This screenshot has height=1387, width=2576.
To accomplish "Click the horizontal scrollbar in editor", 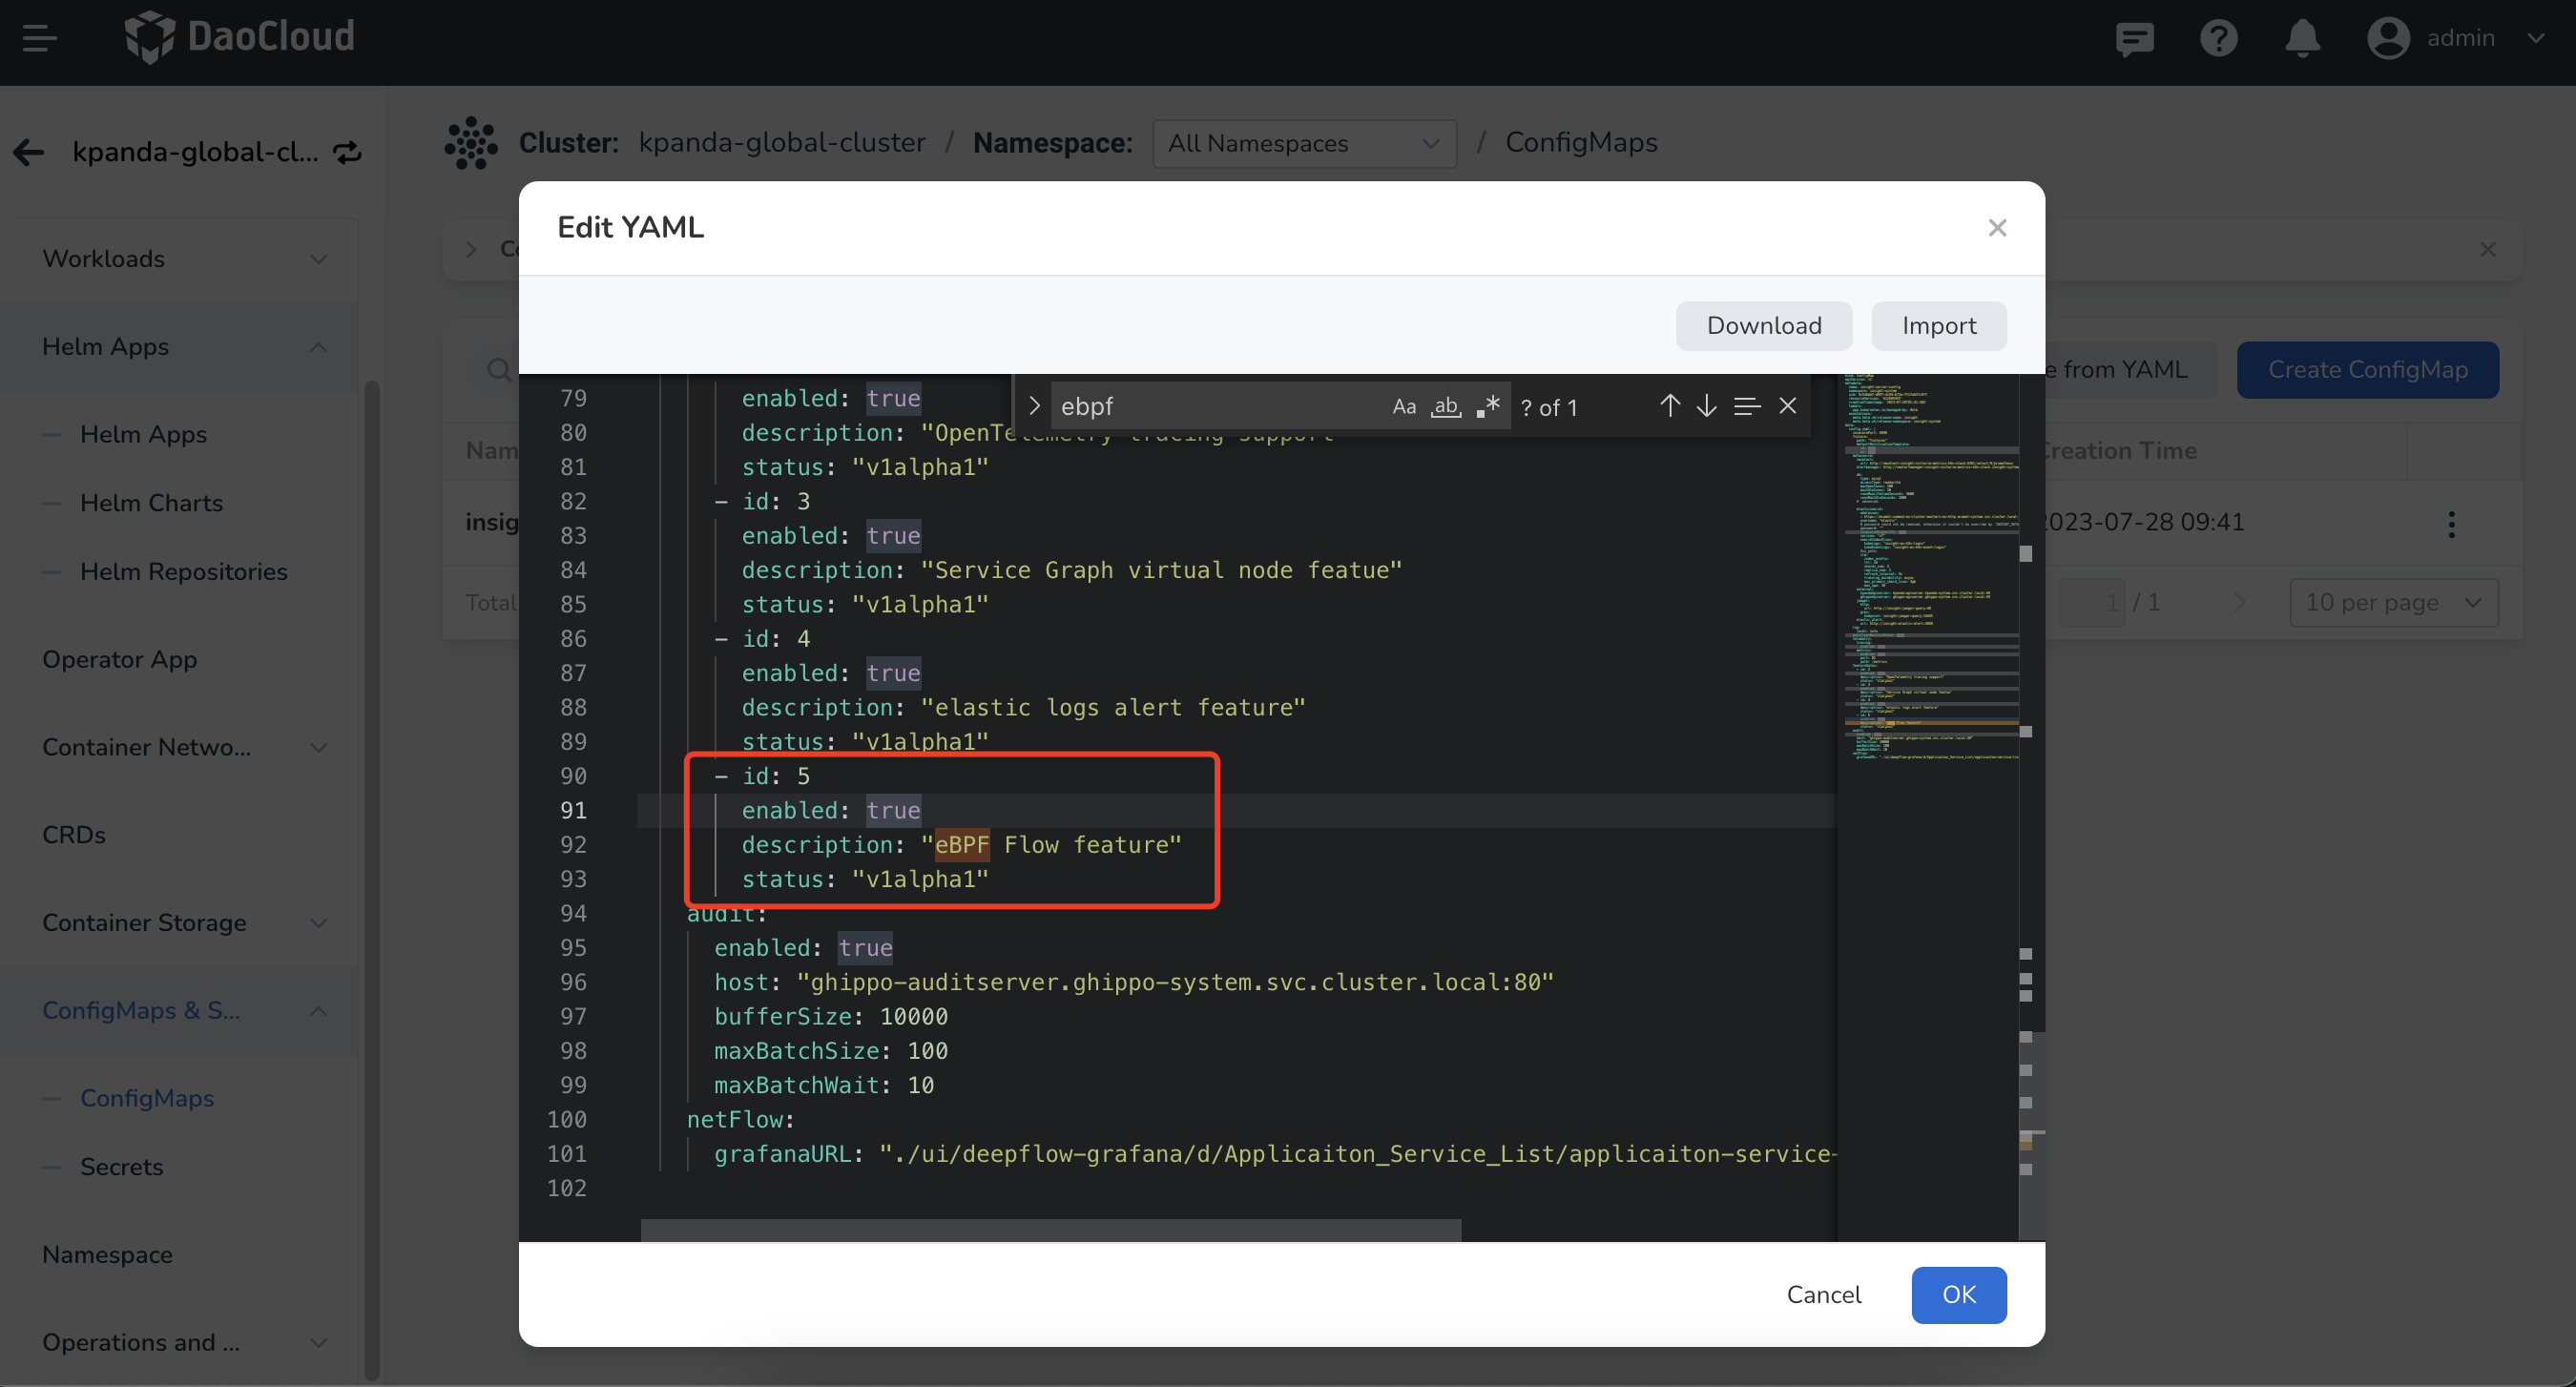I will [1050, 1229].
